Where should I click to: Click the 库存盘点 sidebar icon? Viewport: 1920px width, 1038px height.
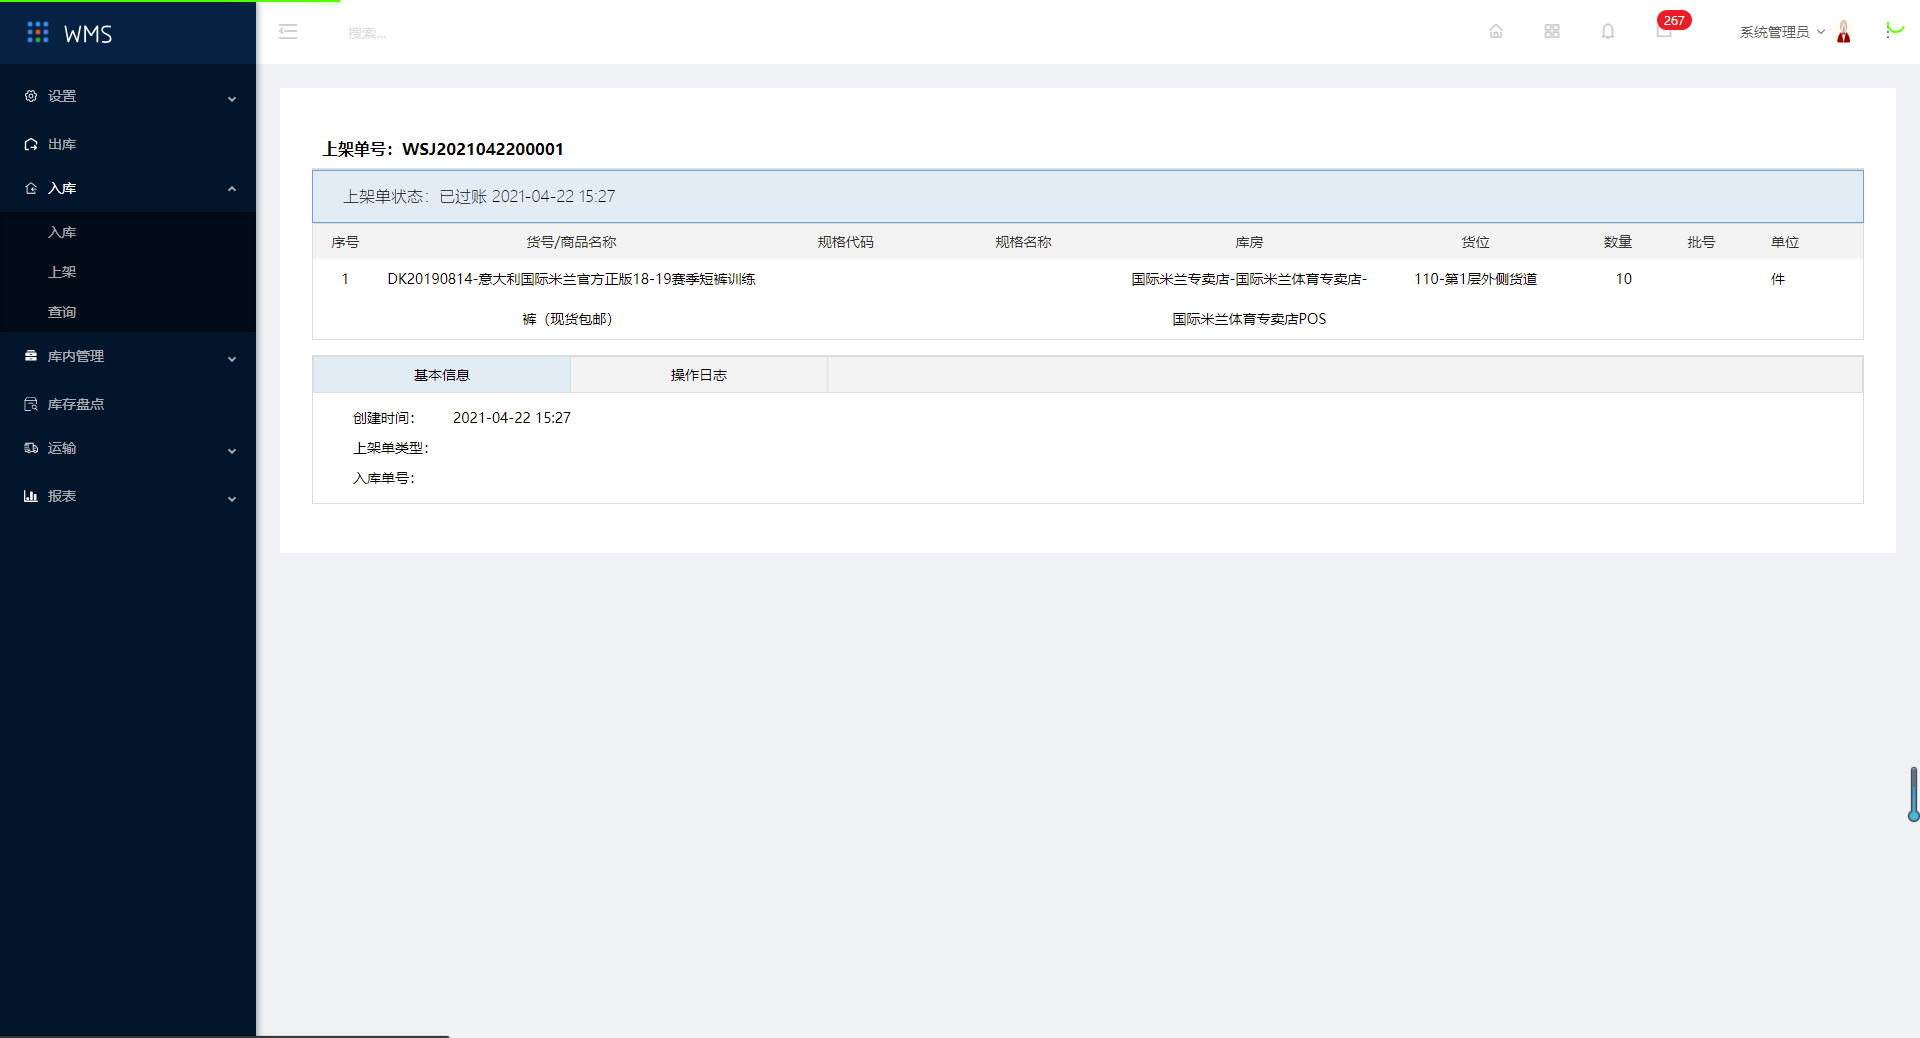click(x=31, y=404)
